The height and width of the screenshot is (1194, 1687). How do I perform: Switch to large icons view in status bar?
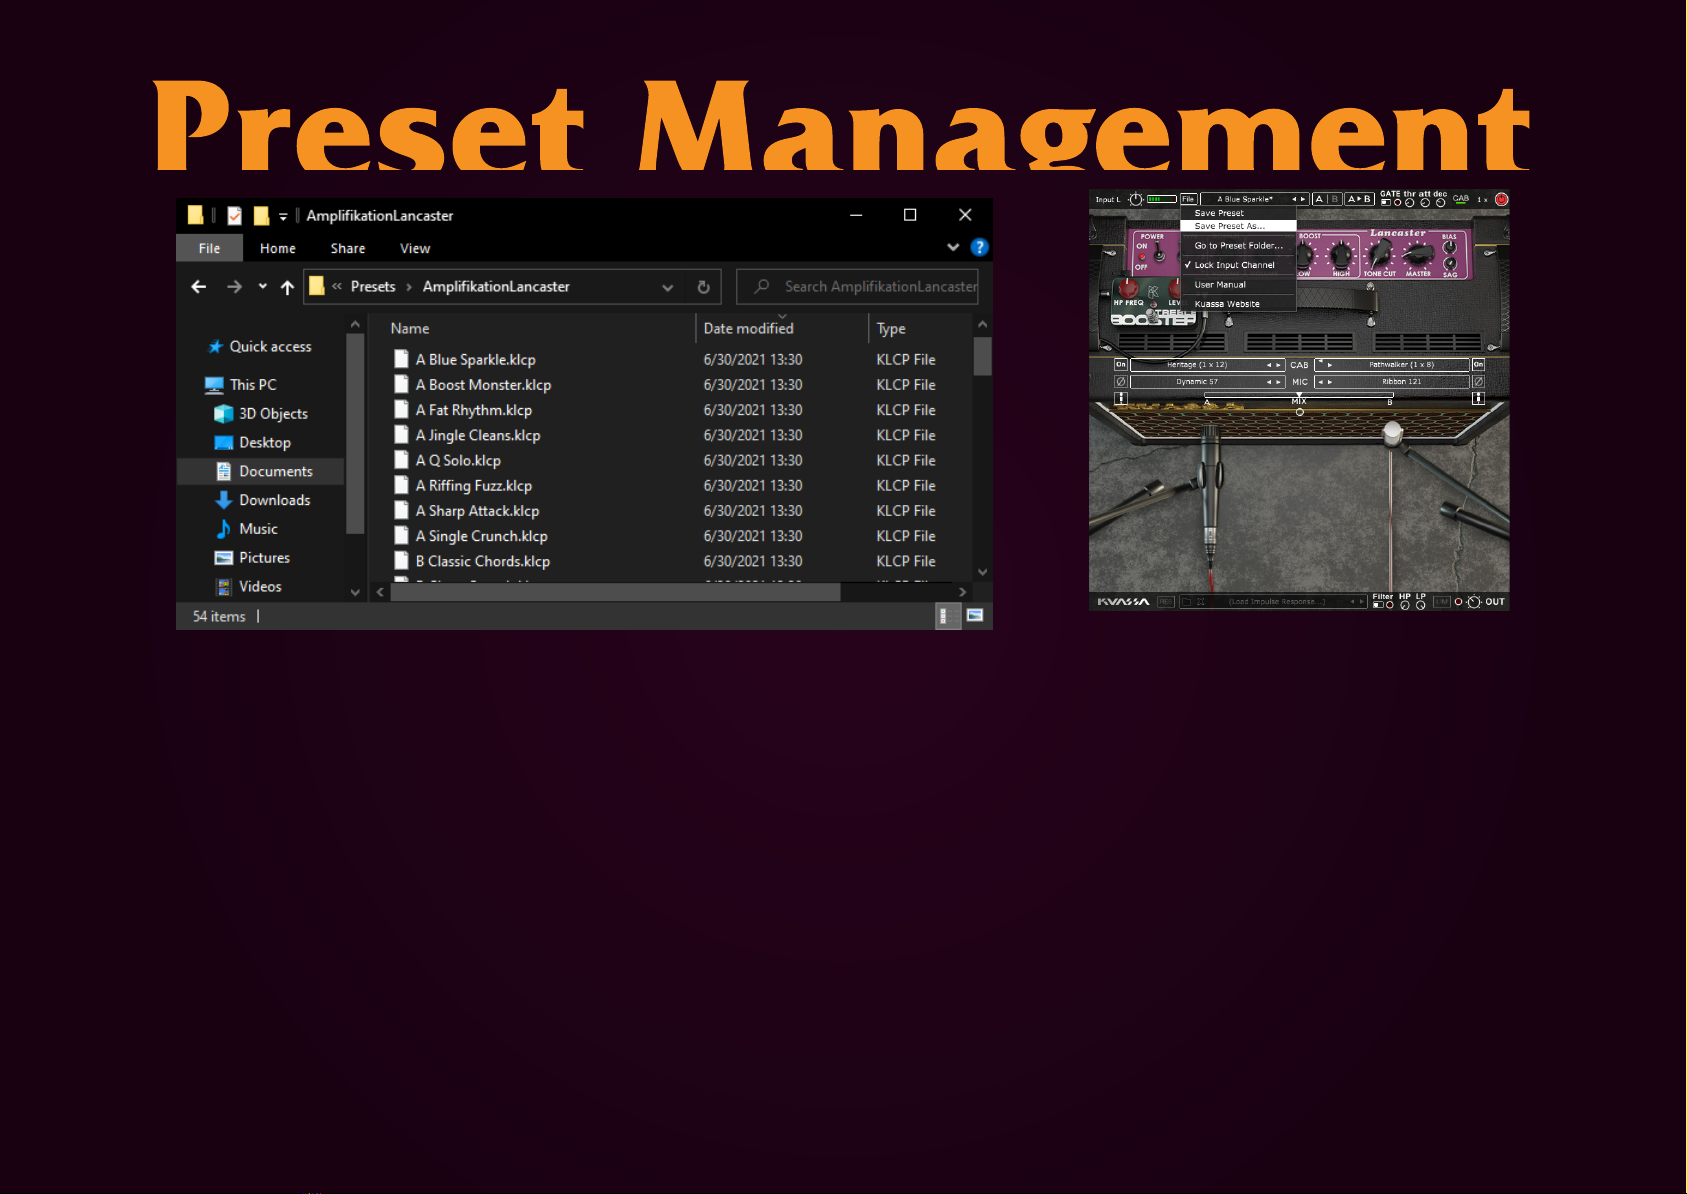pyautogui.click(x=975, y=616)
